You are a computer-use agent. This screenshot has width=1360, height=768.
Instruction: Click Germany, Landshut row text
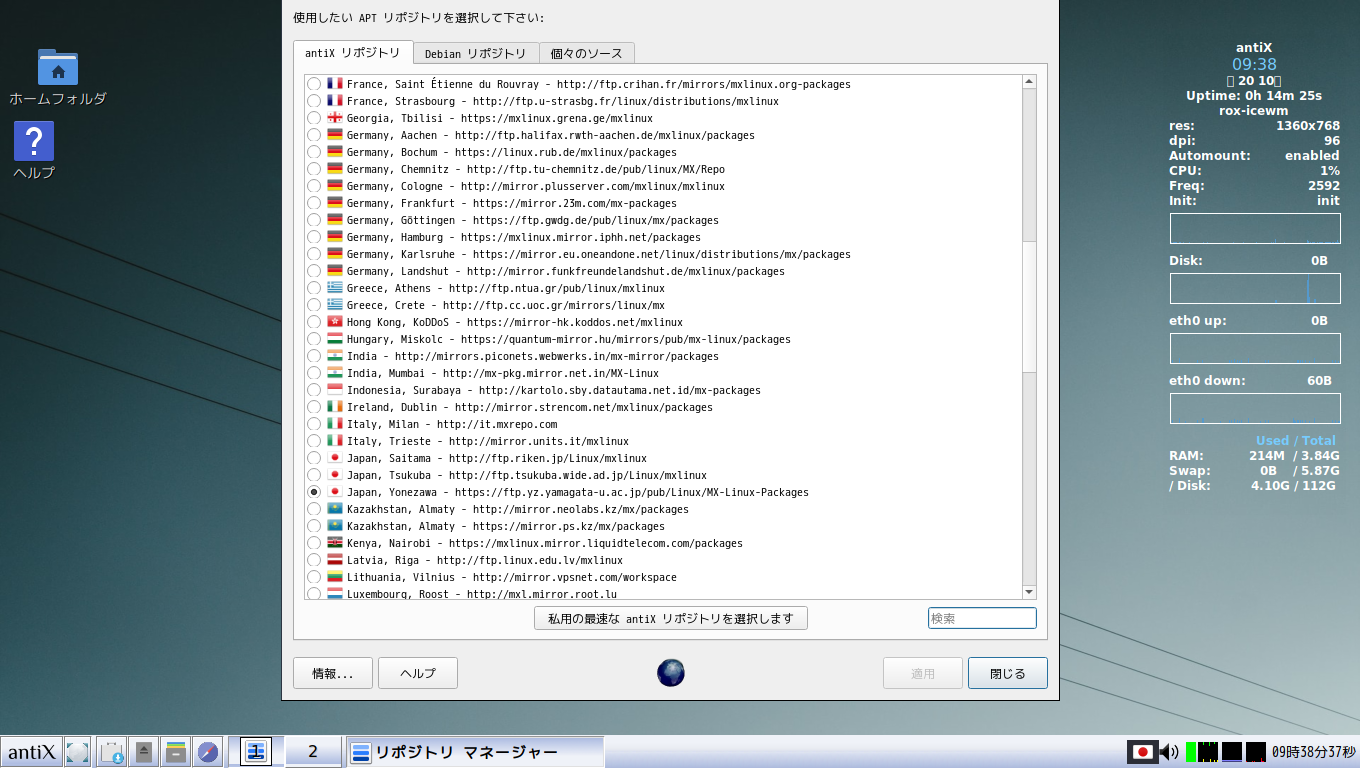click(x=566, y=271)
